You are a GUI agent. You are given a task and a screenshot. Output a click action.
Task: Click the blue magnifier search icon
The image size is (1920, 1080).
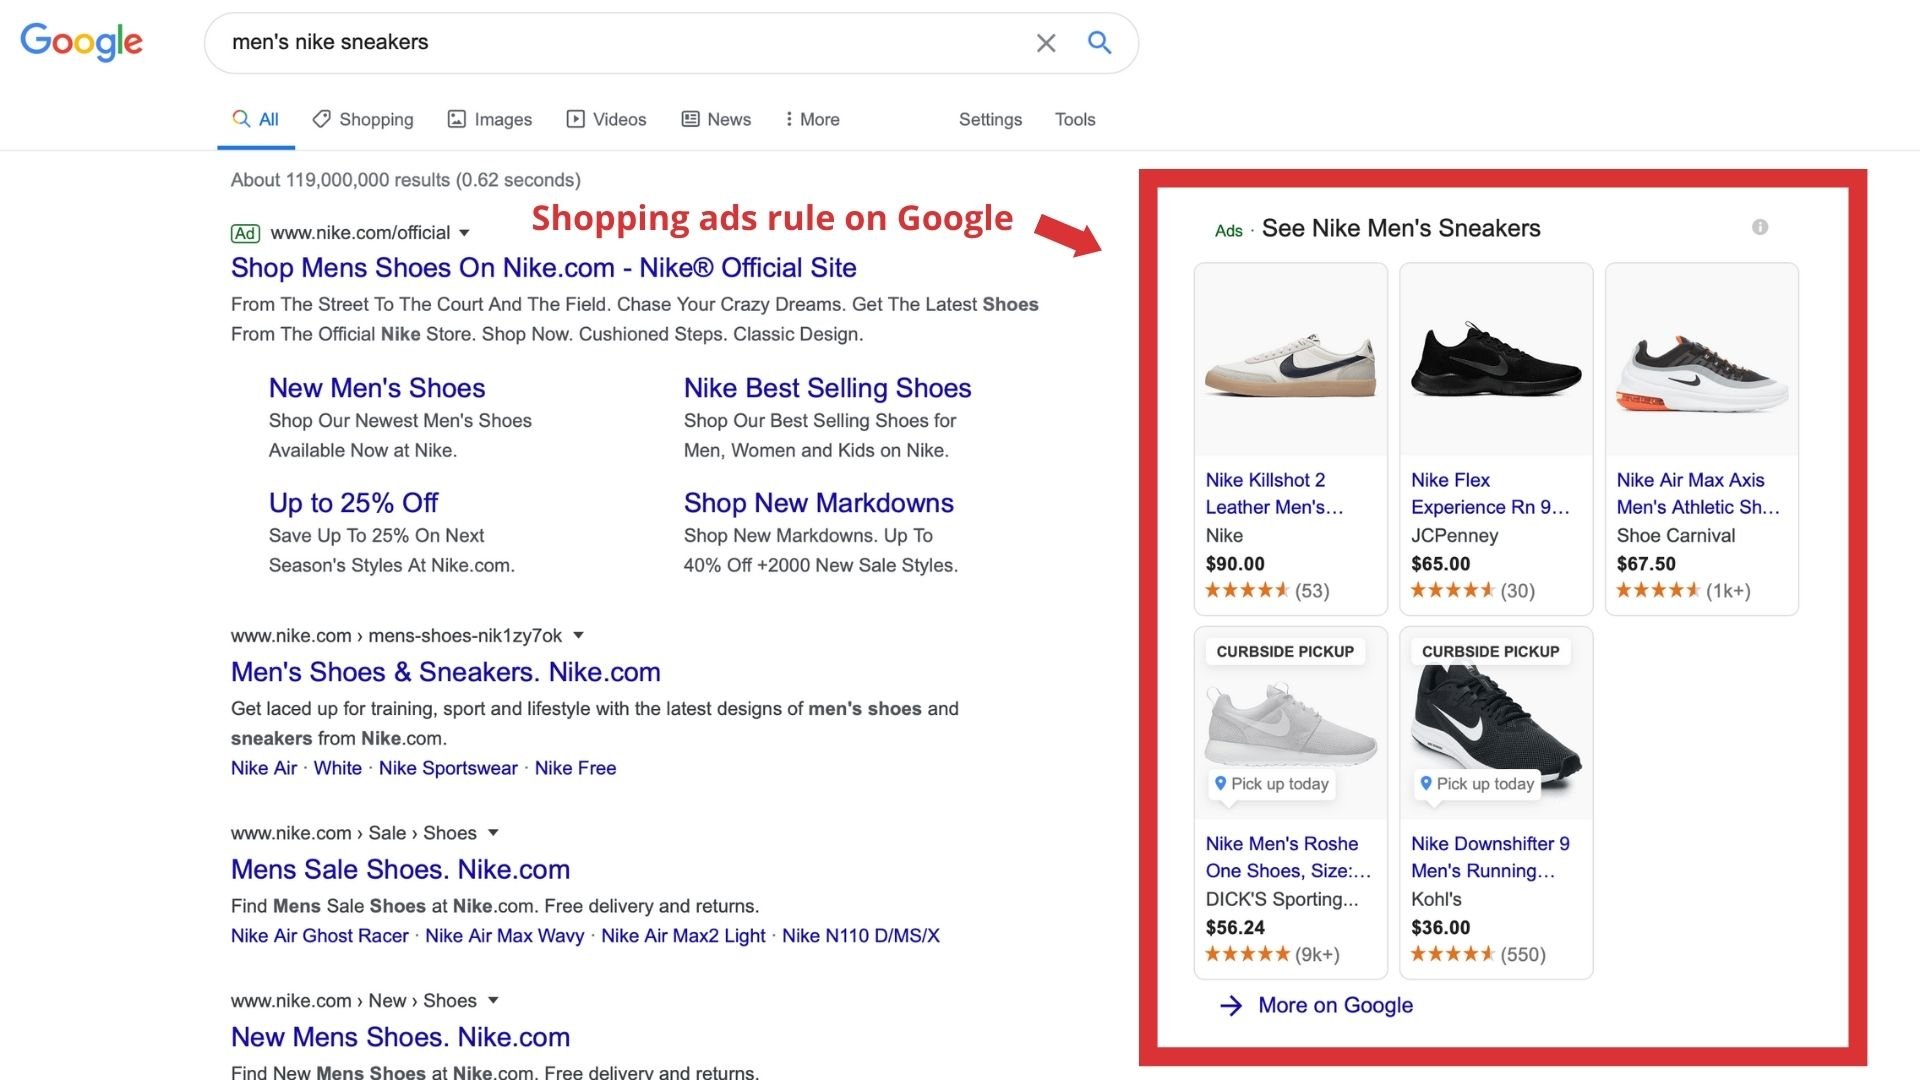point(1099,42)
